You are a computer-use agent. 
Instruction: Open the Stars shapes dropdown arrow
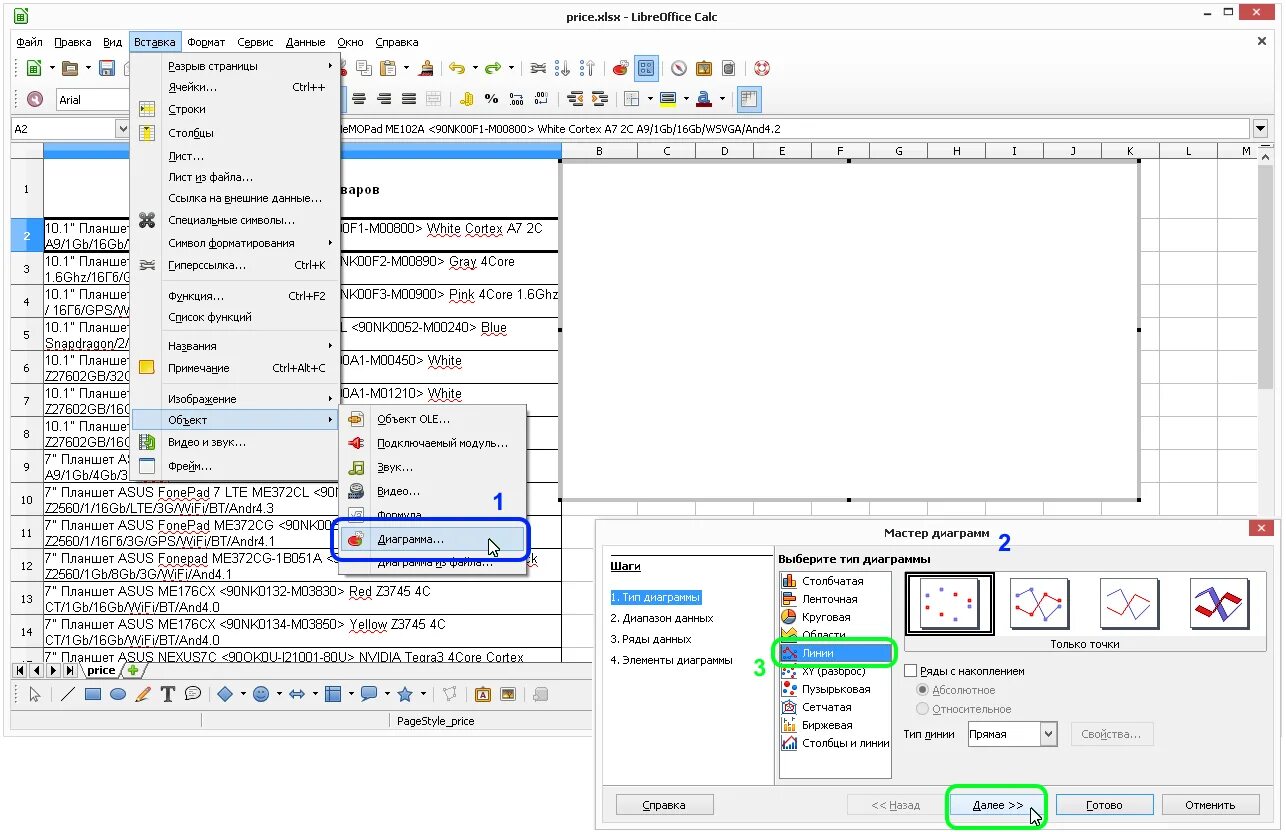coord(423,694)
